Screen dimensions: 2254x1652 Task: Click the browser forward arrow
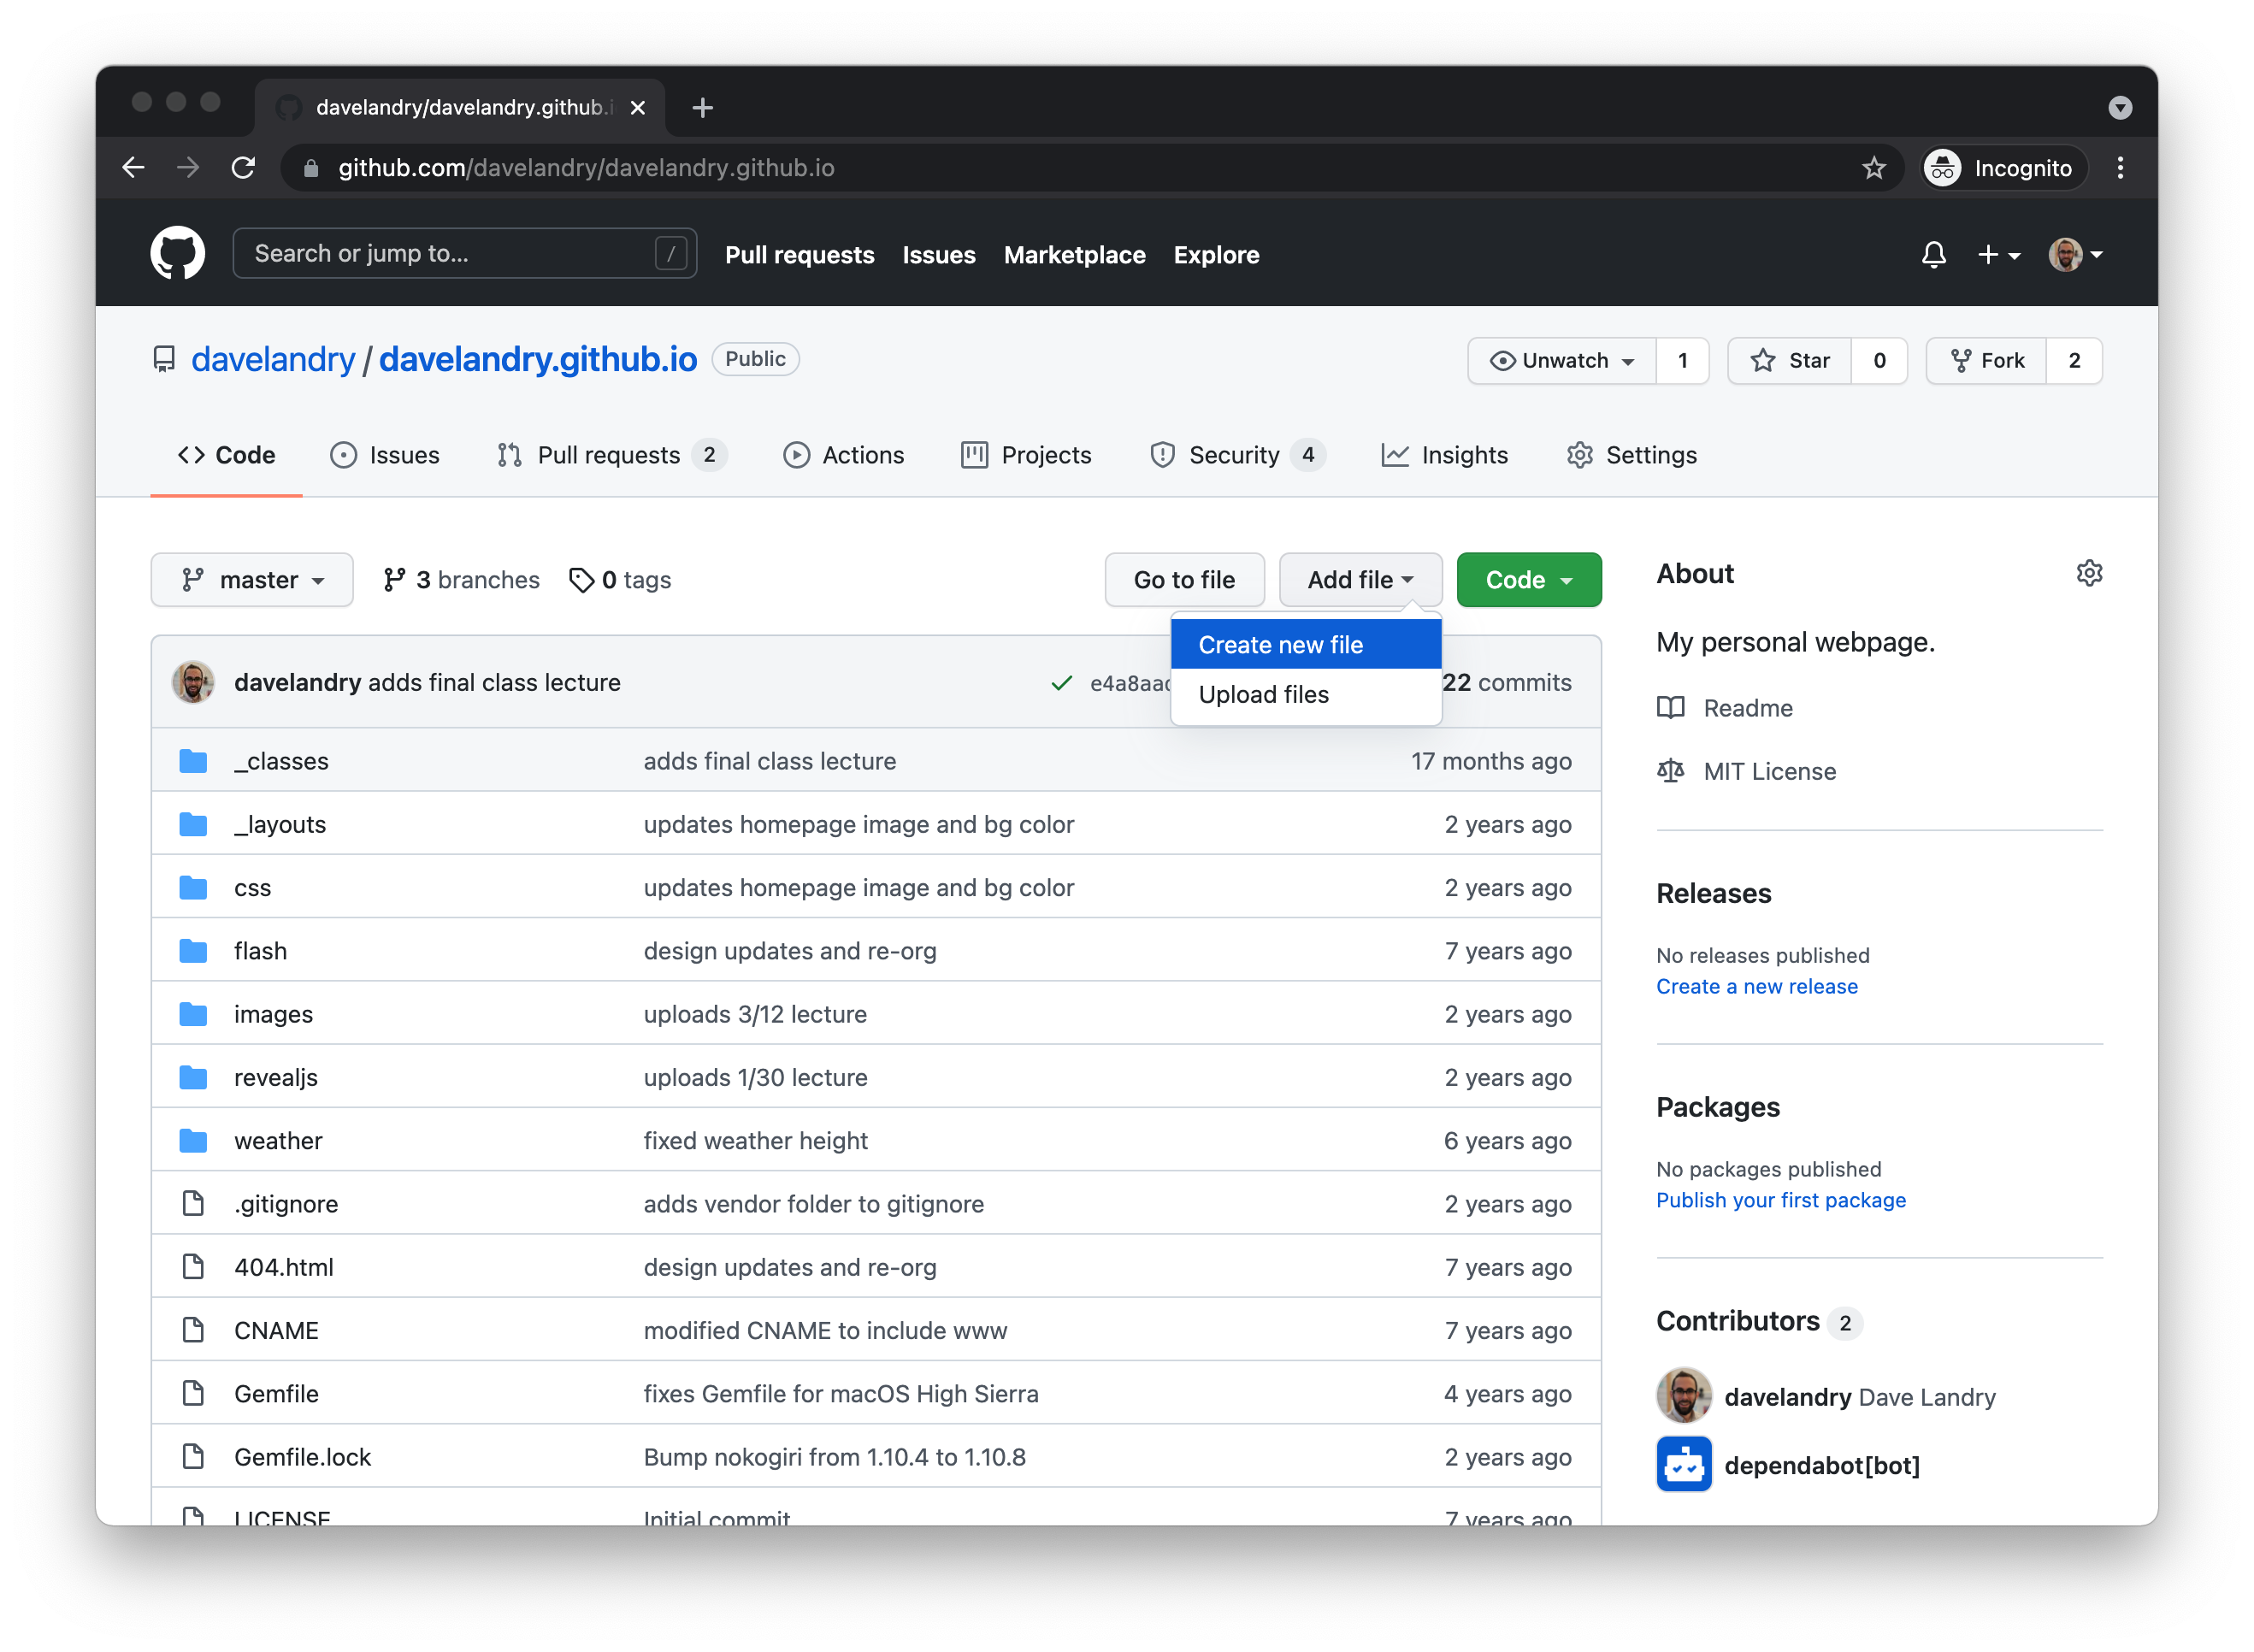point(188,168)
